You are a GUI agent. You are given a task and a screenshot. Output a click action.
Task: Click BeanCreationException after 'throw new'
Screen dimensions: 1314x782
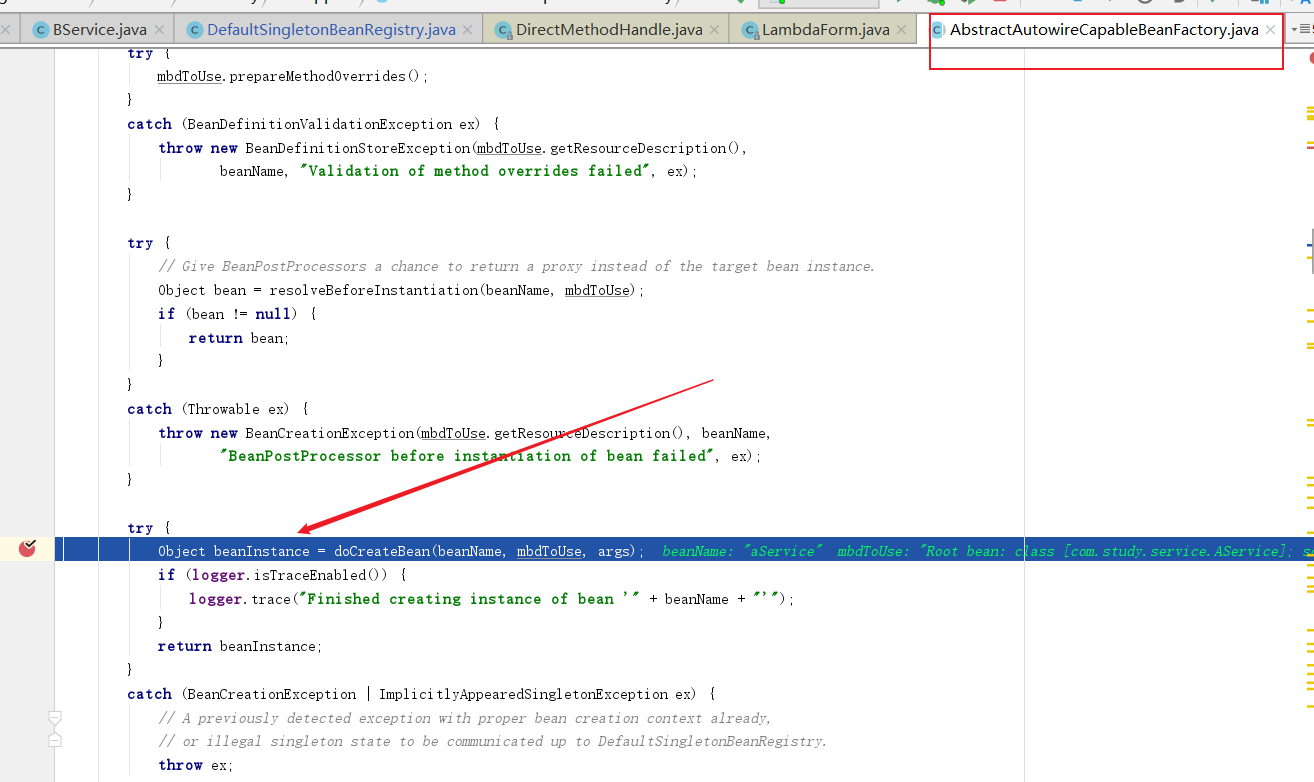click(329, 433)
